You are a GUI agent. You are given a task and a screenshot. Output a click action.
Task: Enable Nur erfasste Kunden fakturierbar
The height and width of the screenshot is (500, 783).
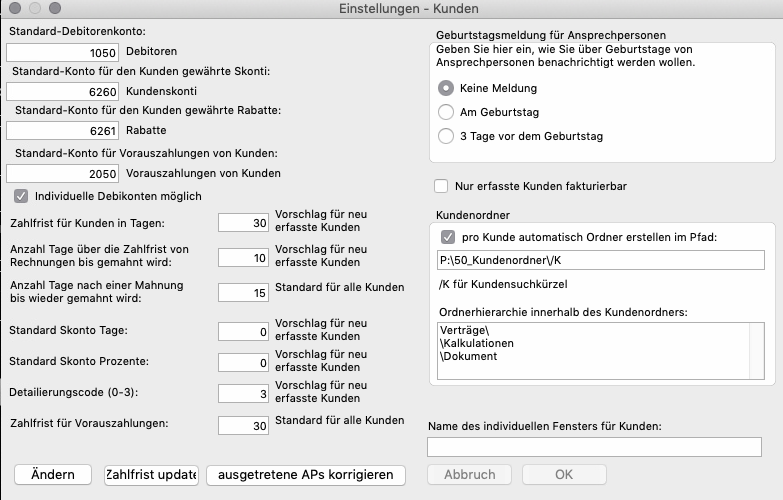pos(441,186)
